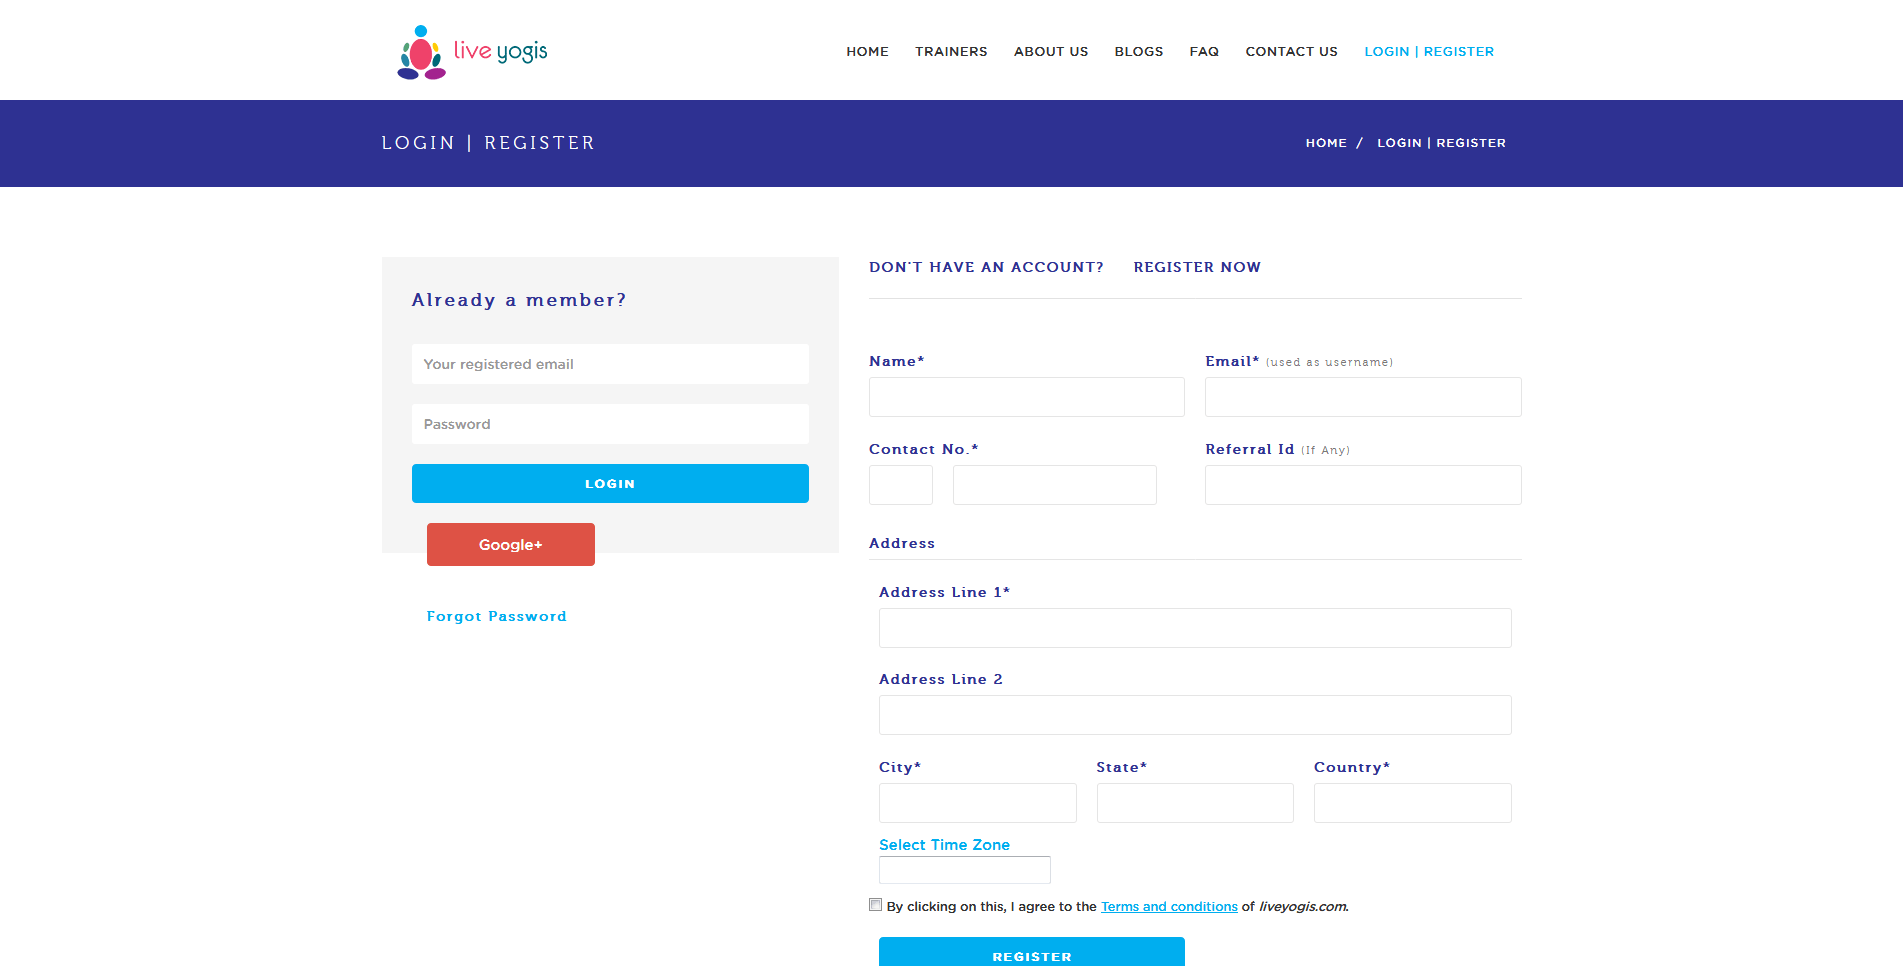Viewport: 1903px width, 971px height.
Task: Focus the registered email login field
Action: coord(610,364)
